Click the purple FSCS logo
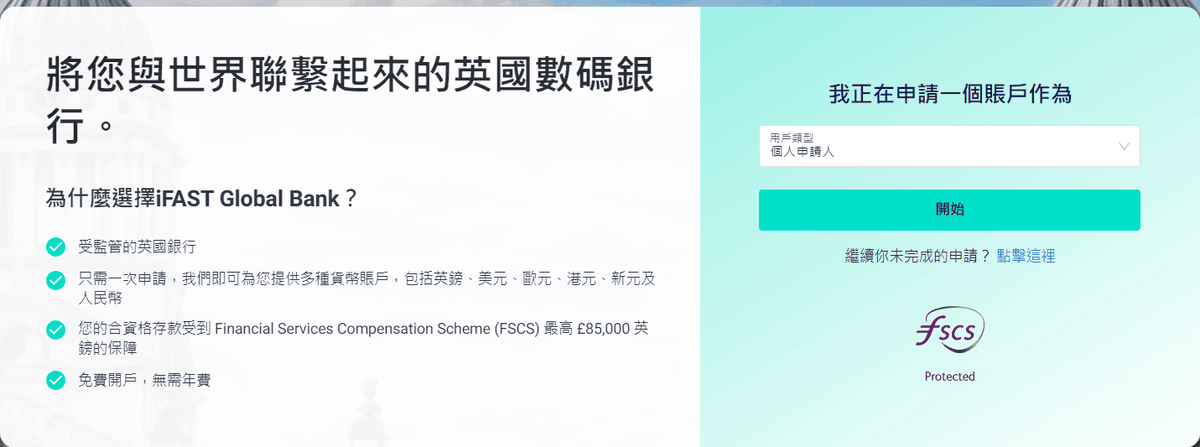 pos(949,332)
